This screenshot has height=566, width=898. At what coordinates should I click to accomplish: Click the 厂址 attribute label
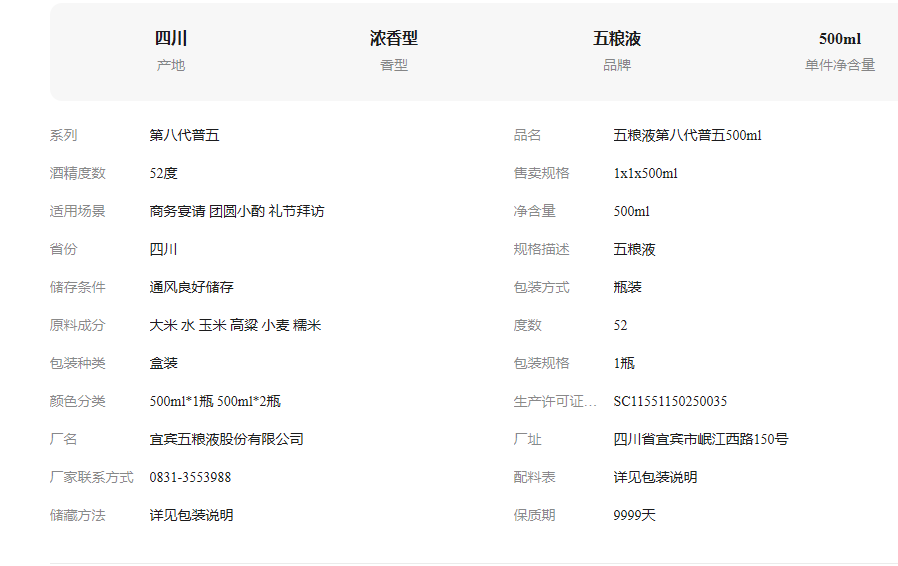[527, 439]
